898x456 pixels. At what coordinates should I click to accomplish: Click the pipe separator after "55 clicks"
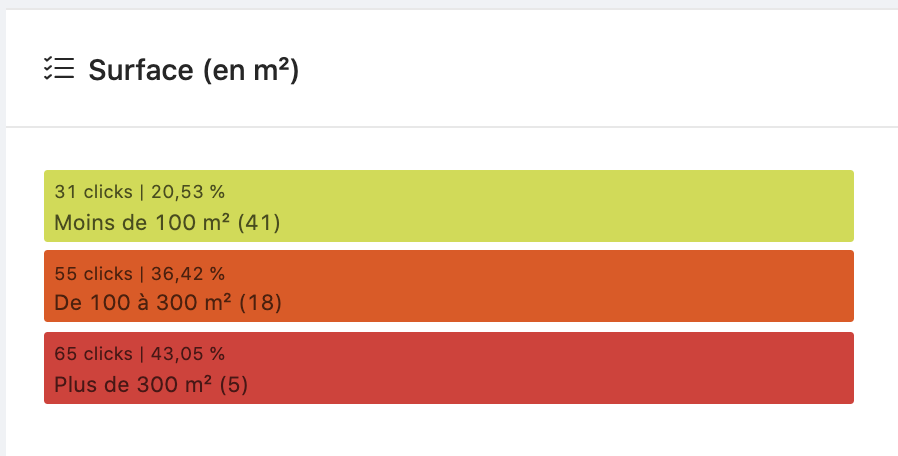coord(141,273)
